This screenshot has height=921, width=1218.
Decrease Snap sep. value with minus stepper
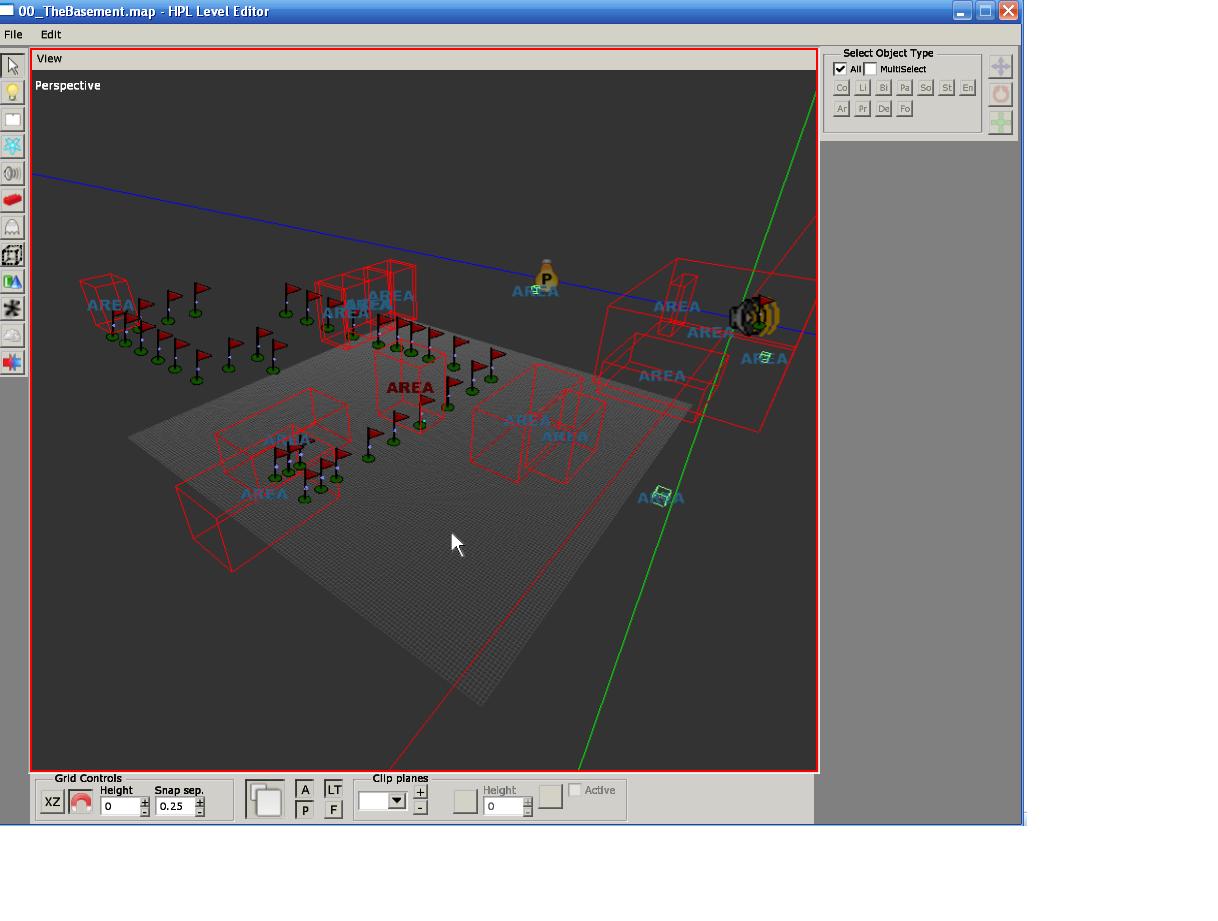[x=200, y=811]
